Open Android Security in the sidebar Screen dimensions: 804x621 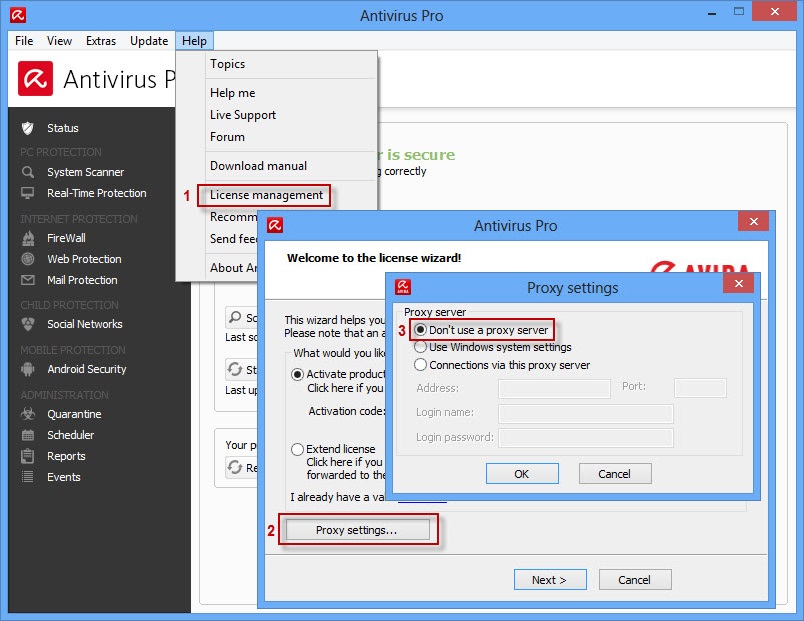87,369
